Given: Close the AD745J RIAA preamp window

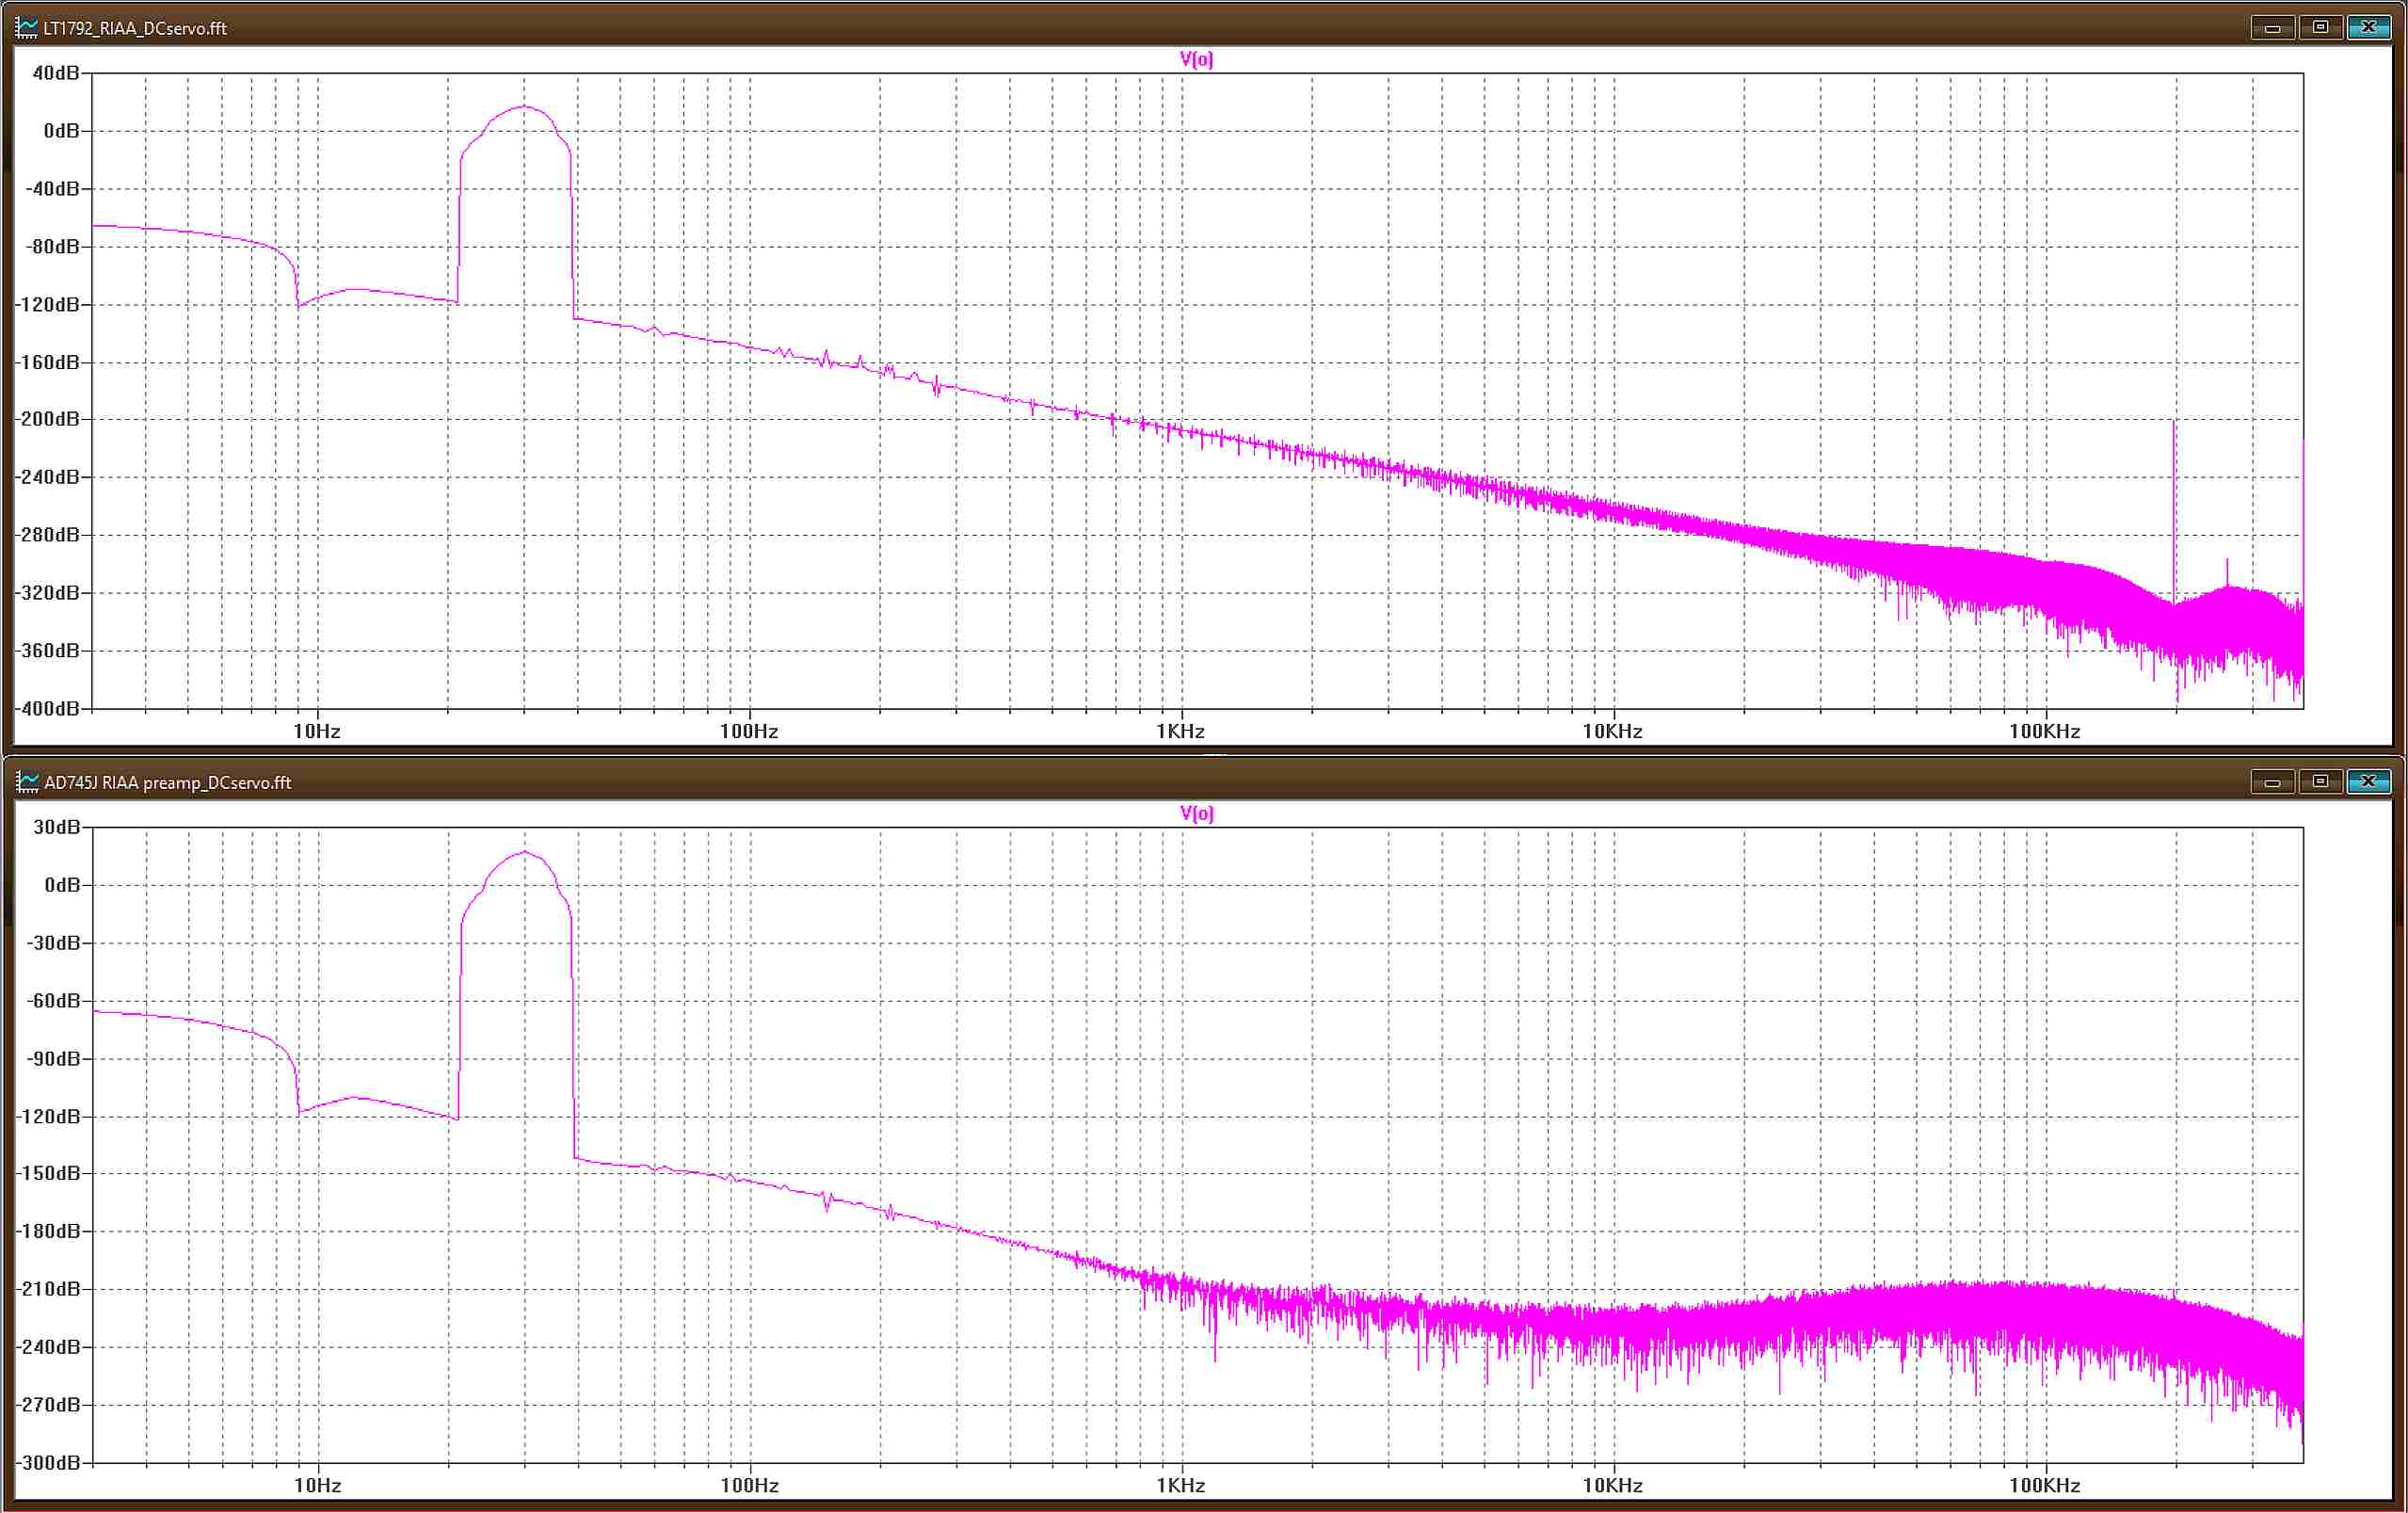Looking at the screenshot, I should pos(2368,782).
